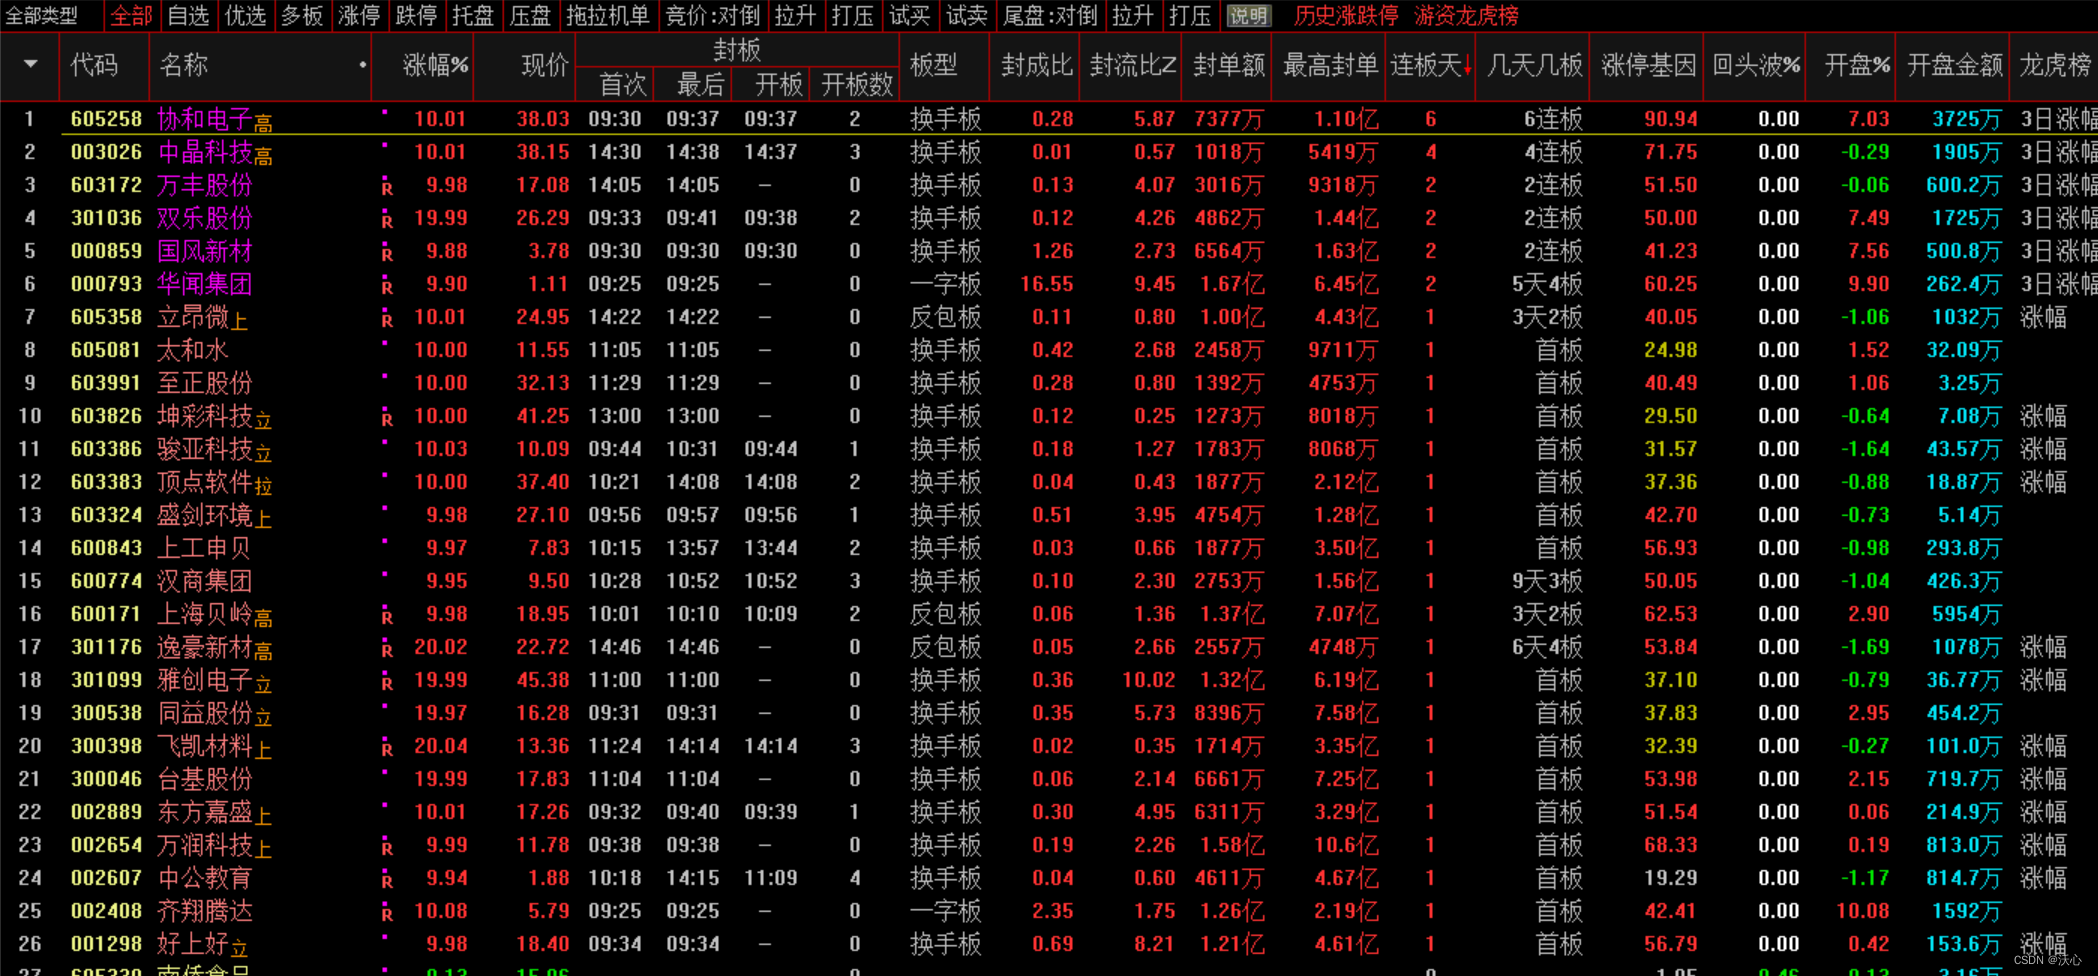
Task: Sort by the 开盘金额 column header
Action: [1955, 65]
